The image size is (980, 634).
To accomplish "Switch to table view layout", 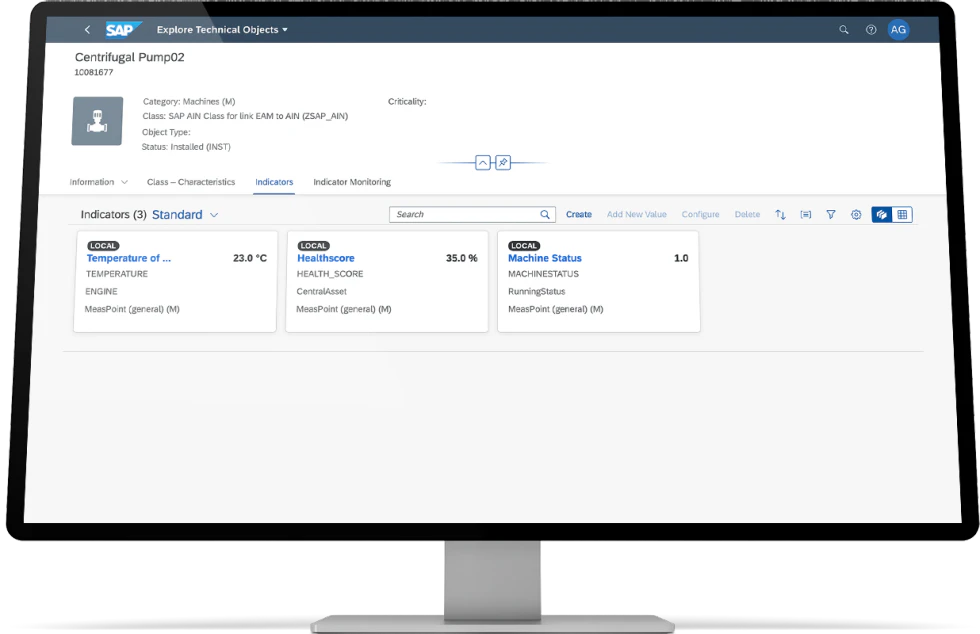I will coord(903,214).
